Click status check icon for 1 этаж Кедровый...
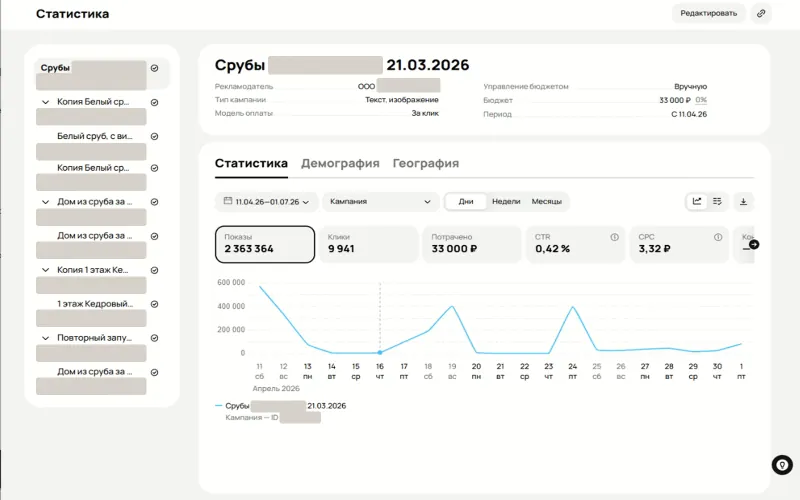This screenshot has width=800, height=500. [154, 304]
